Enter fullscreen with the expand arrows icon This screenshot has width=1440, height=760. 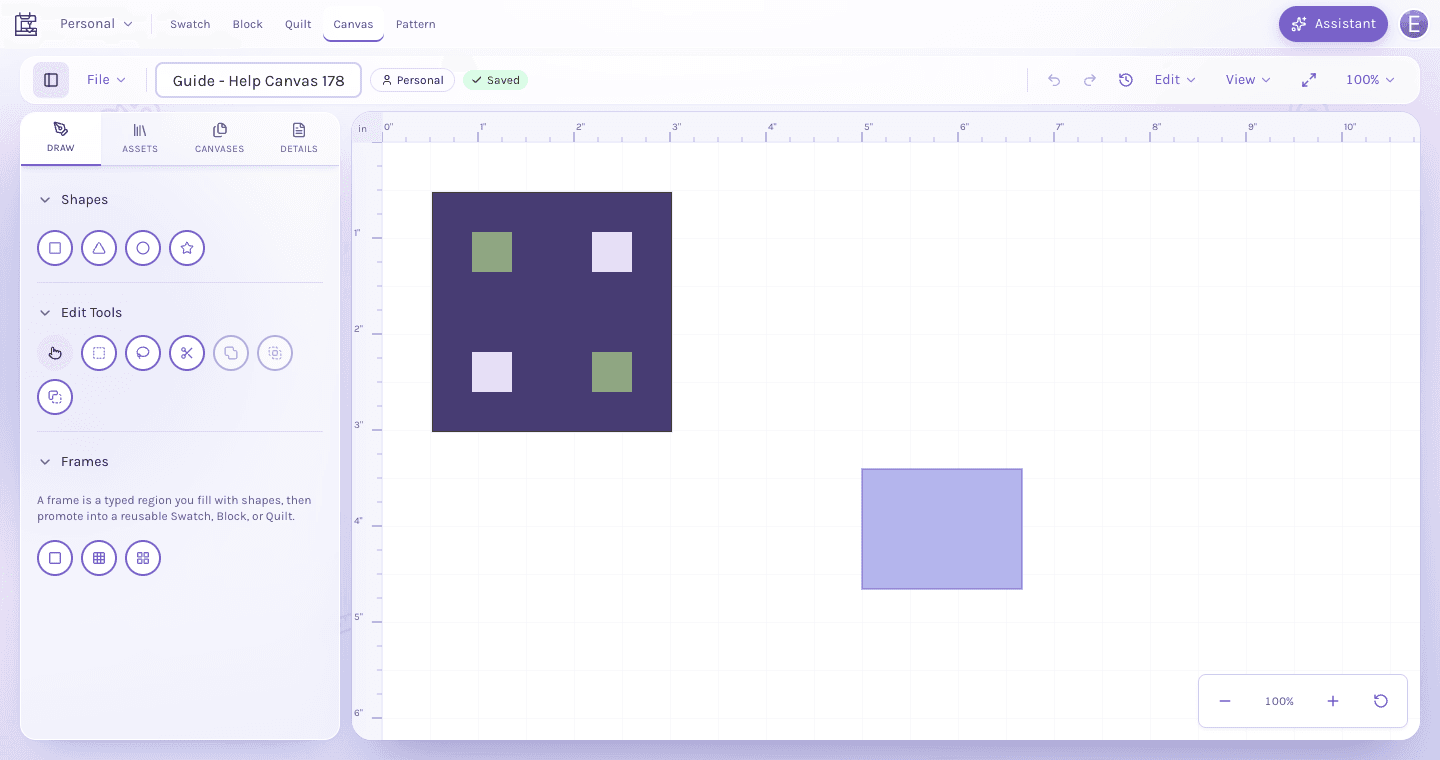pyautogui.click(x=1308, y=80)
